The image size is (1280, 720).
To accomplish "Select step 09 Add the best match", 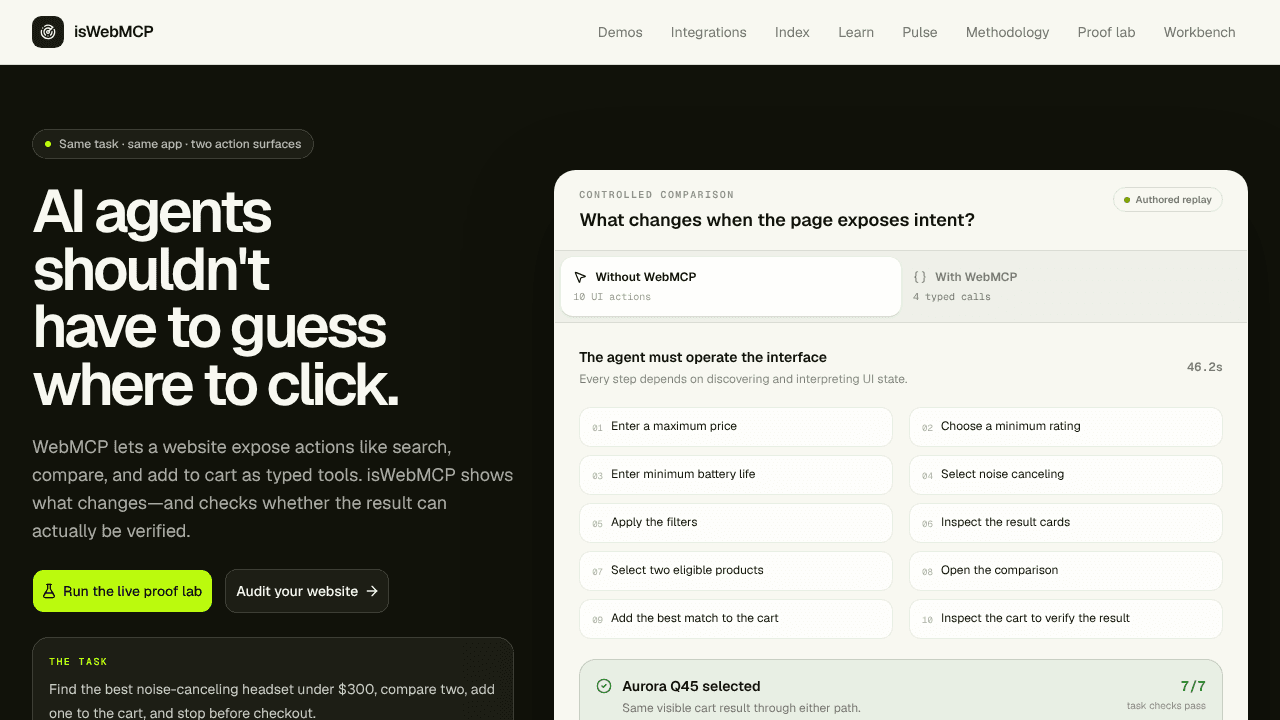I will tap(736, 619).
